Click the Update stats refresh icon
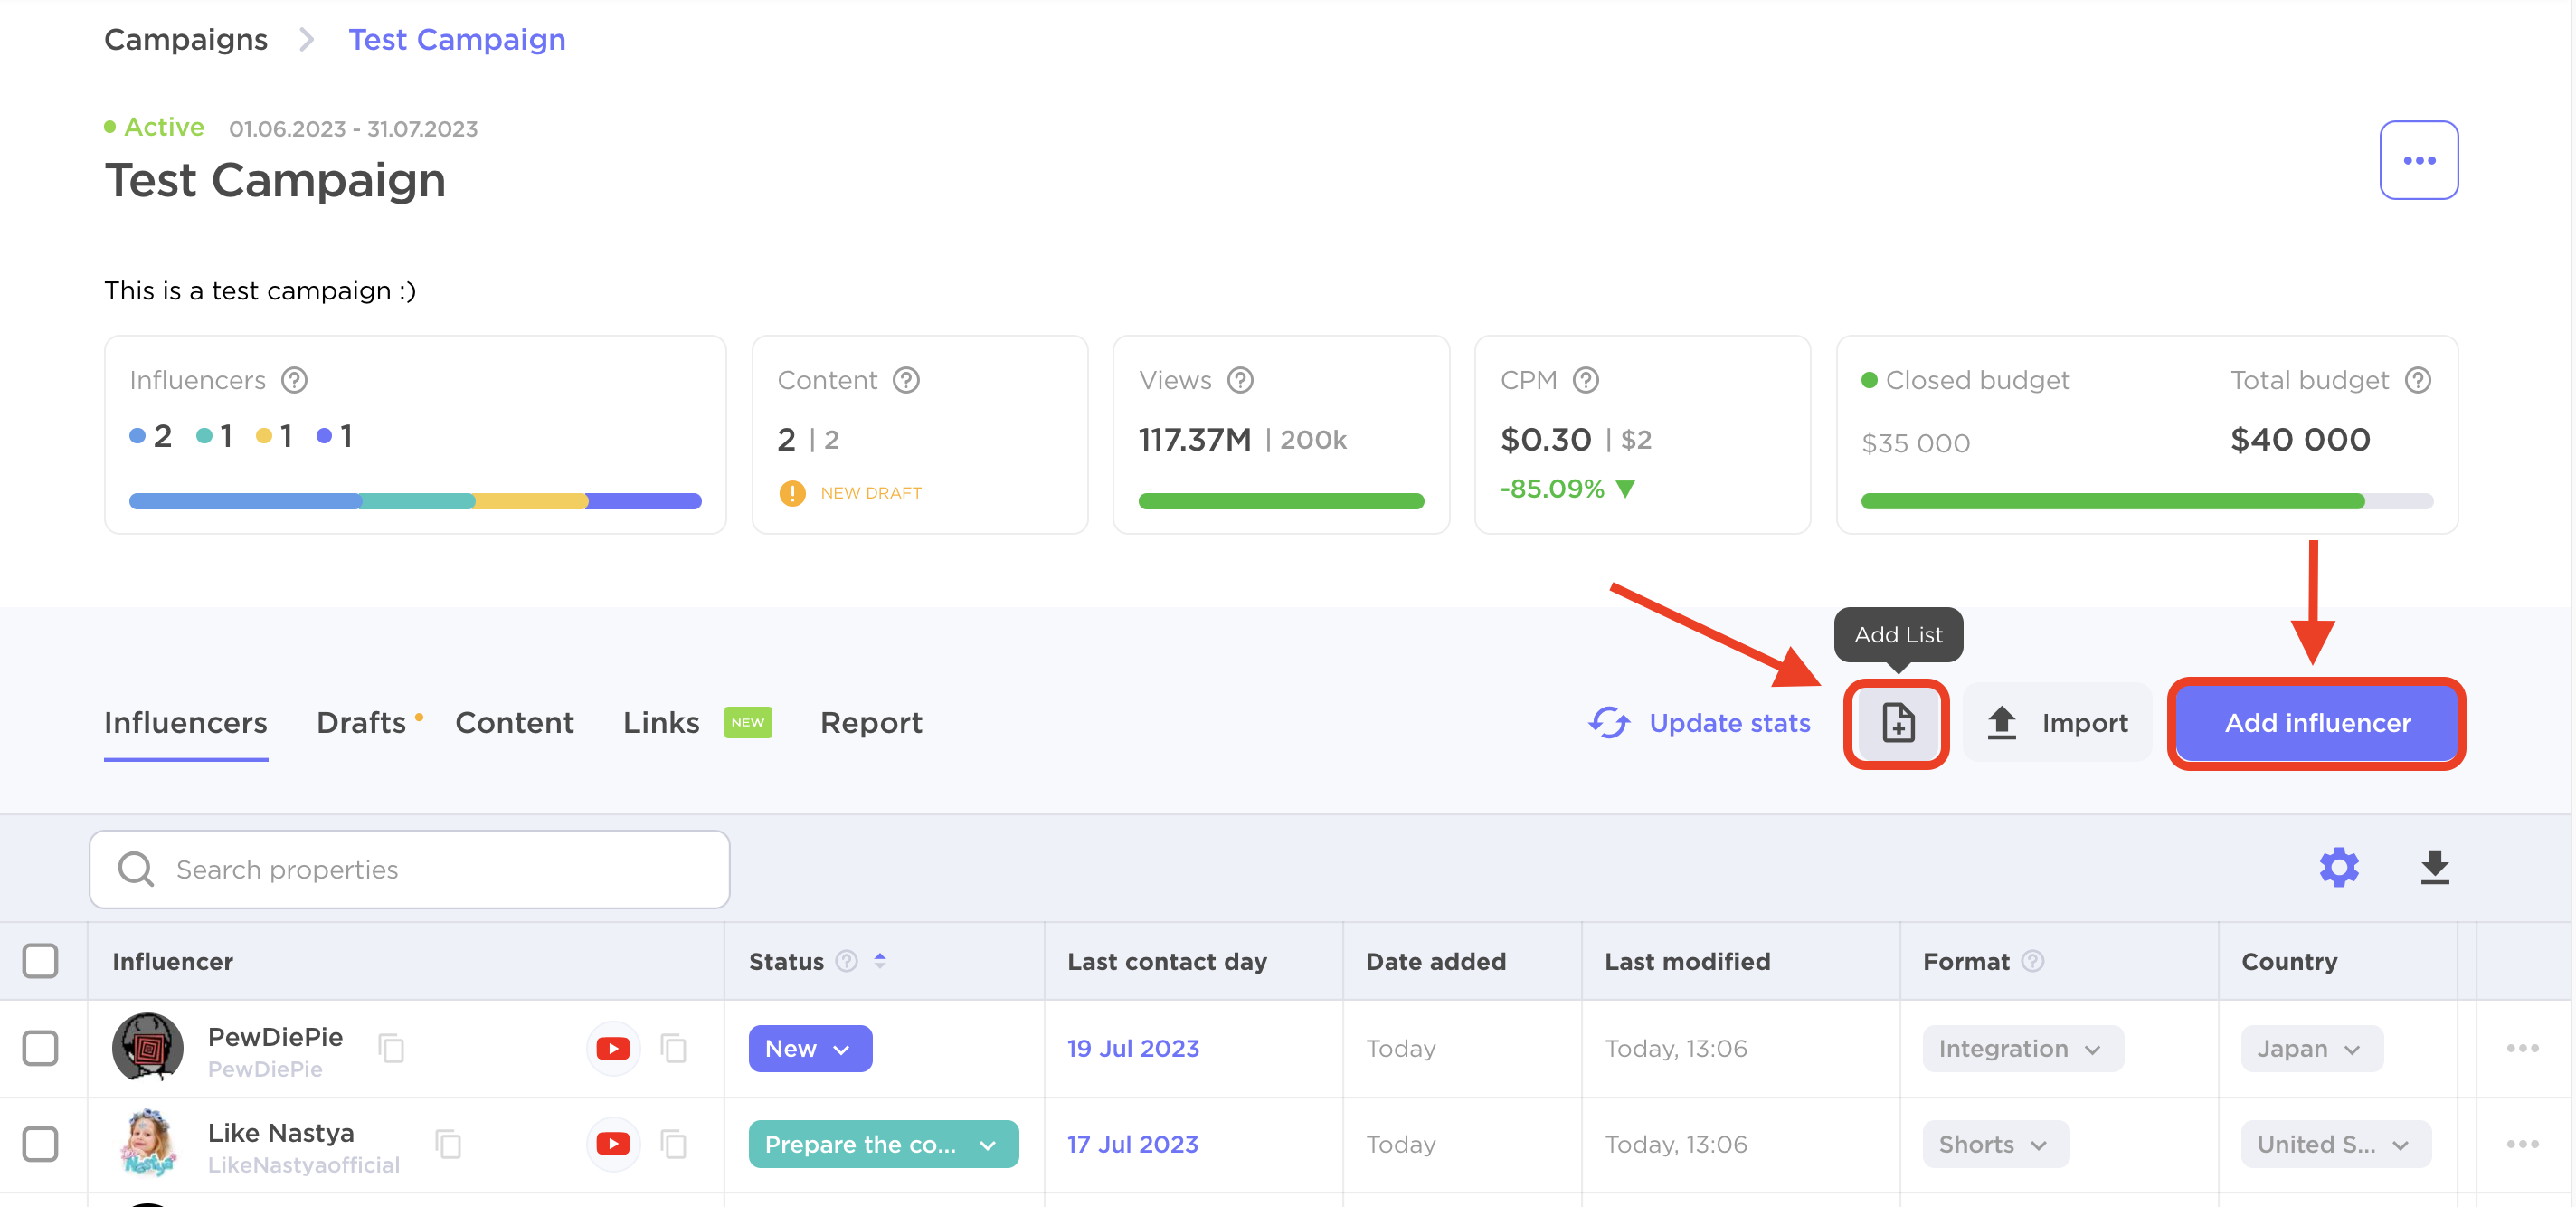Viewport: 2576px width, 1207px height. pos(1610,723)
